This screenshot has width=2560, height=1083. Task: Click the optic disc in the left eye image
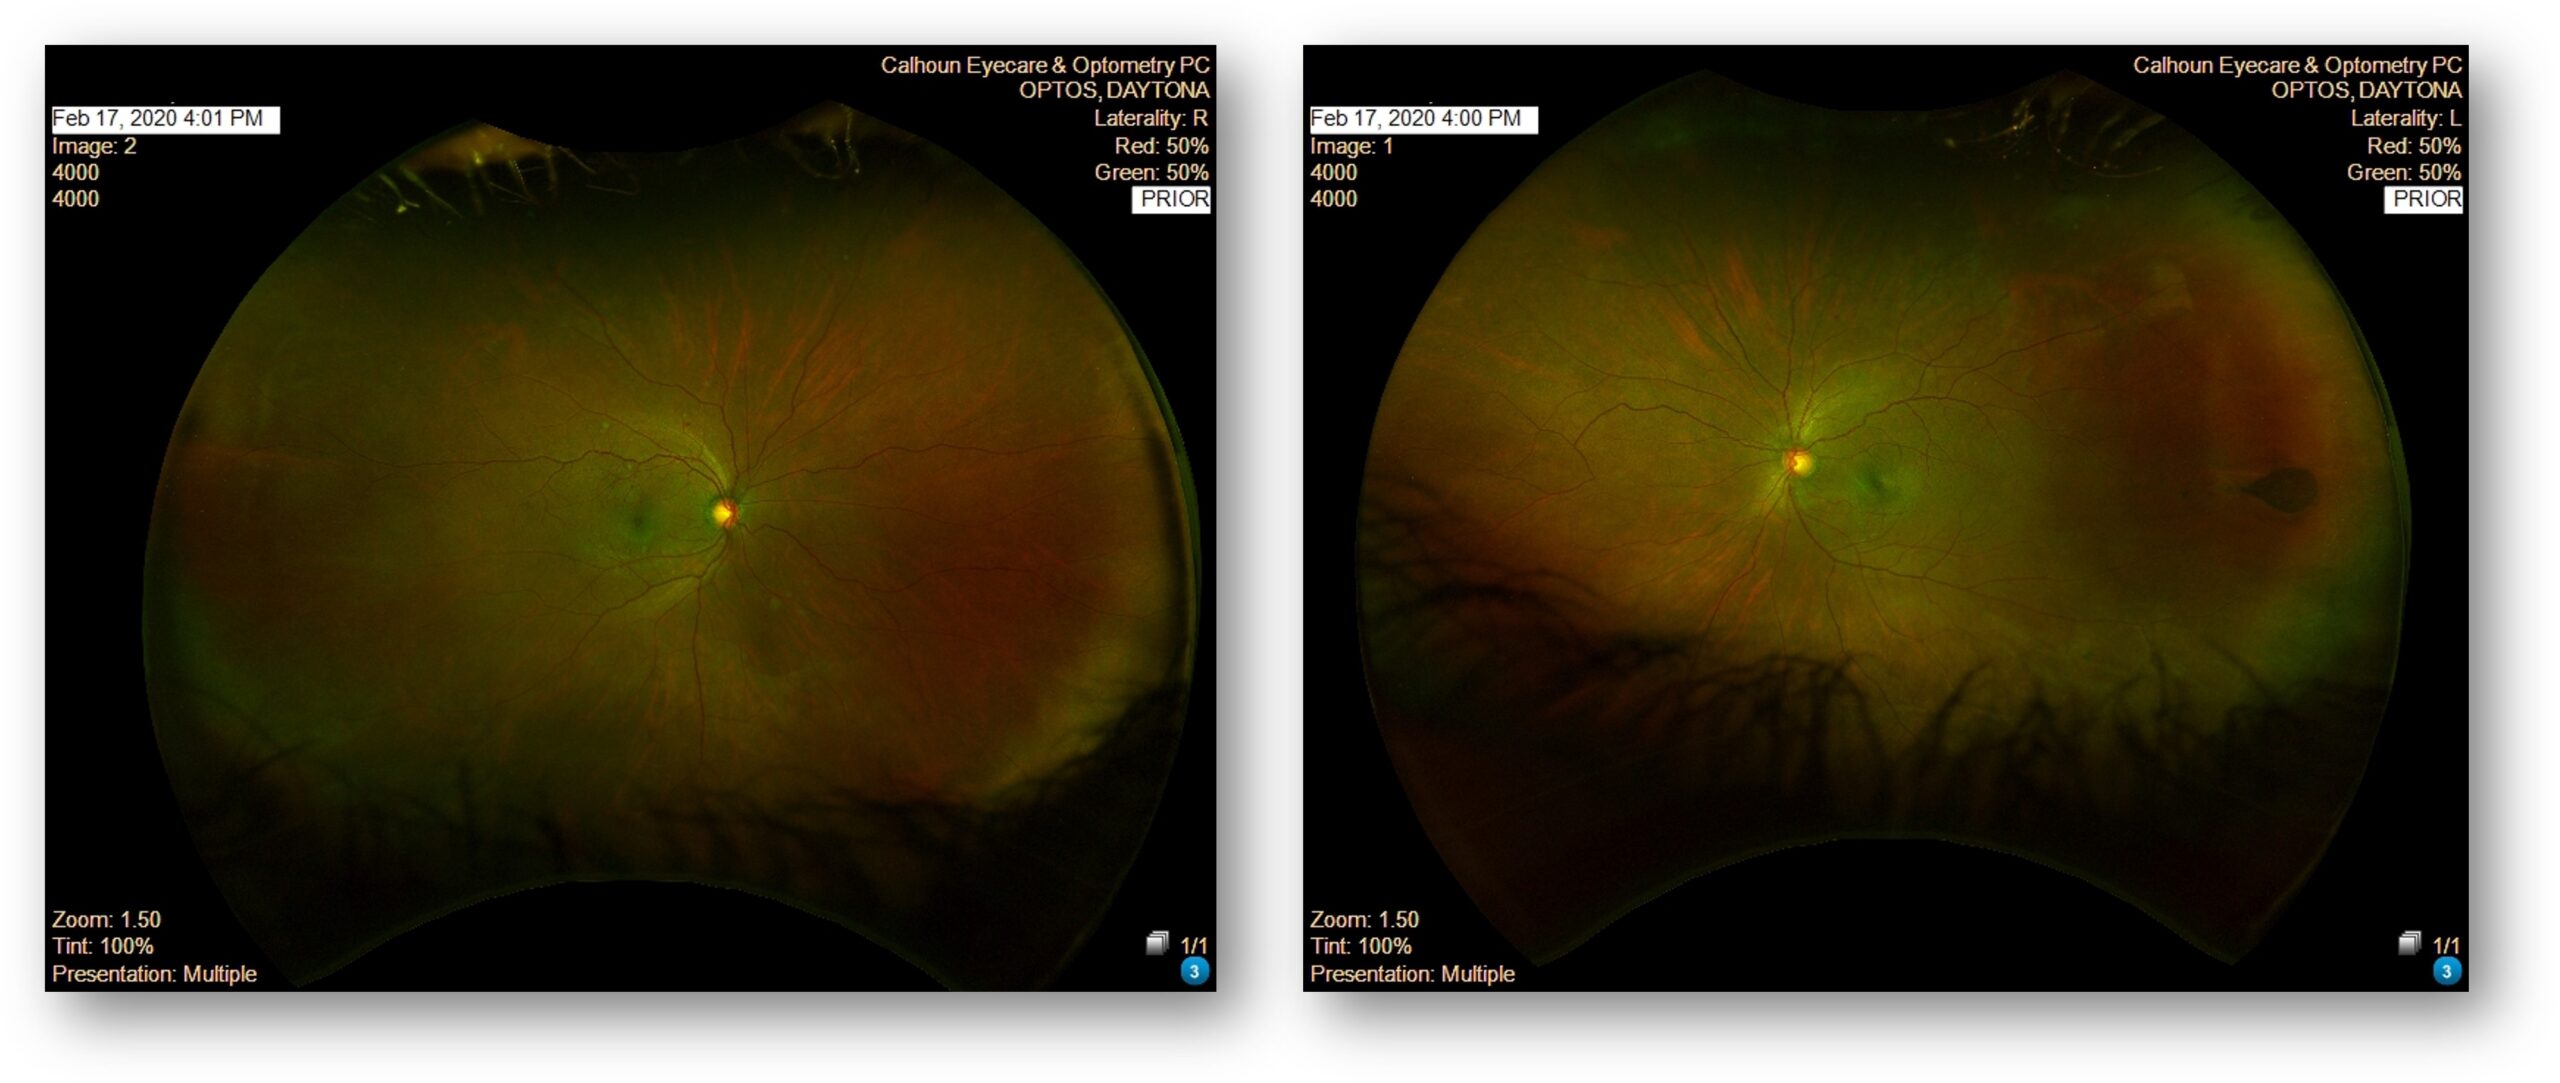[1798, 462]
